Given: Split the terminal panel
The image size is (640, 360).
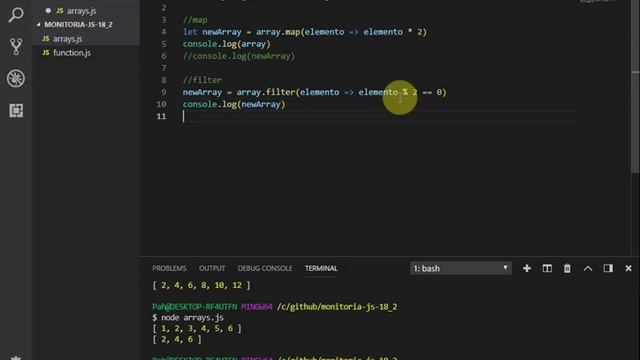Looking at the screenshot, I should tap(547, 268).
